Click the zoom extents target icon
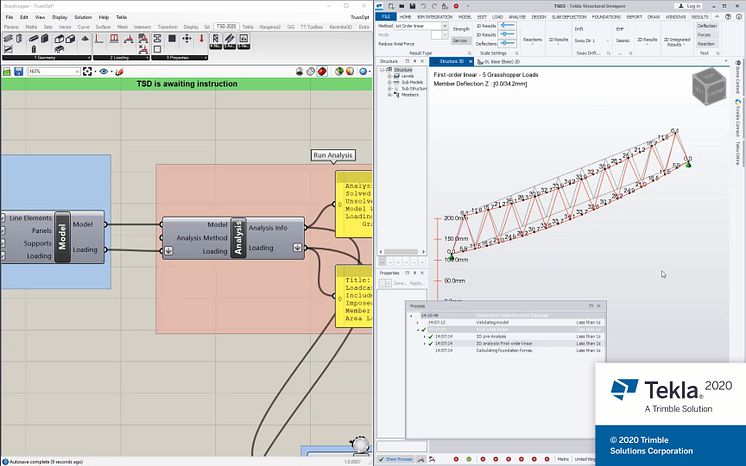Image resolution: width=746 pixels, height=466 pixels. point(89,72)
